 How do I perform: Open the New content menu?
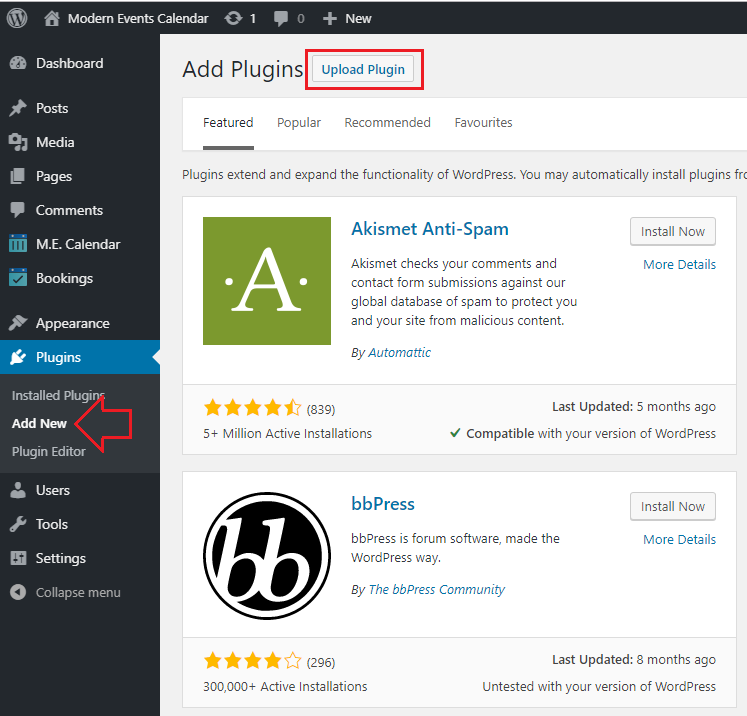[358, 19]
